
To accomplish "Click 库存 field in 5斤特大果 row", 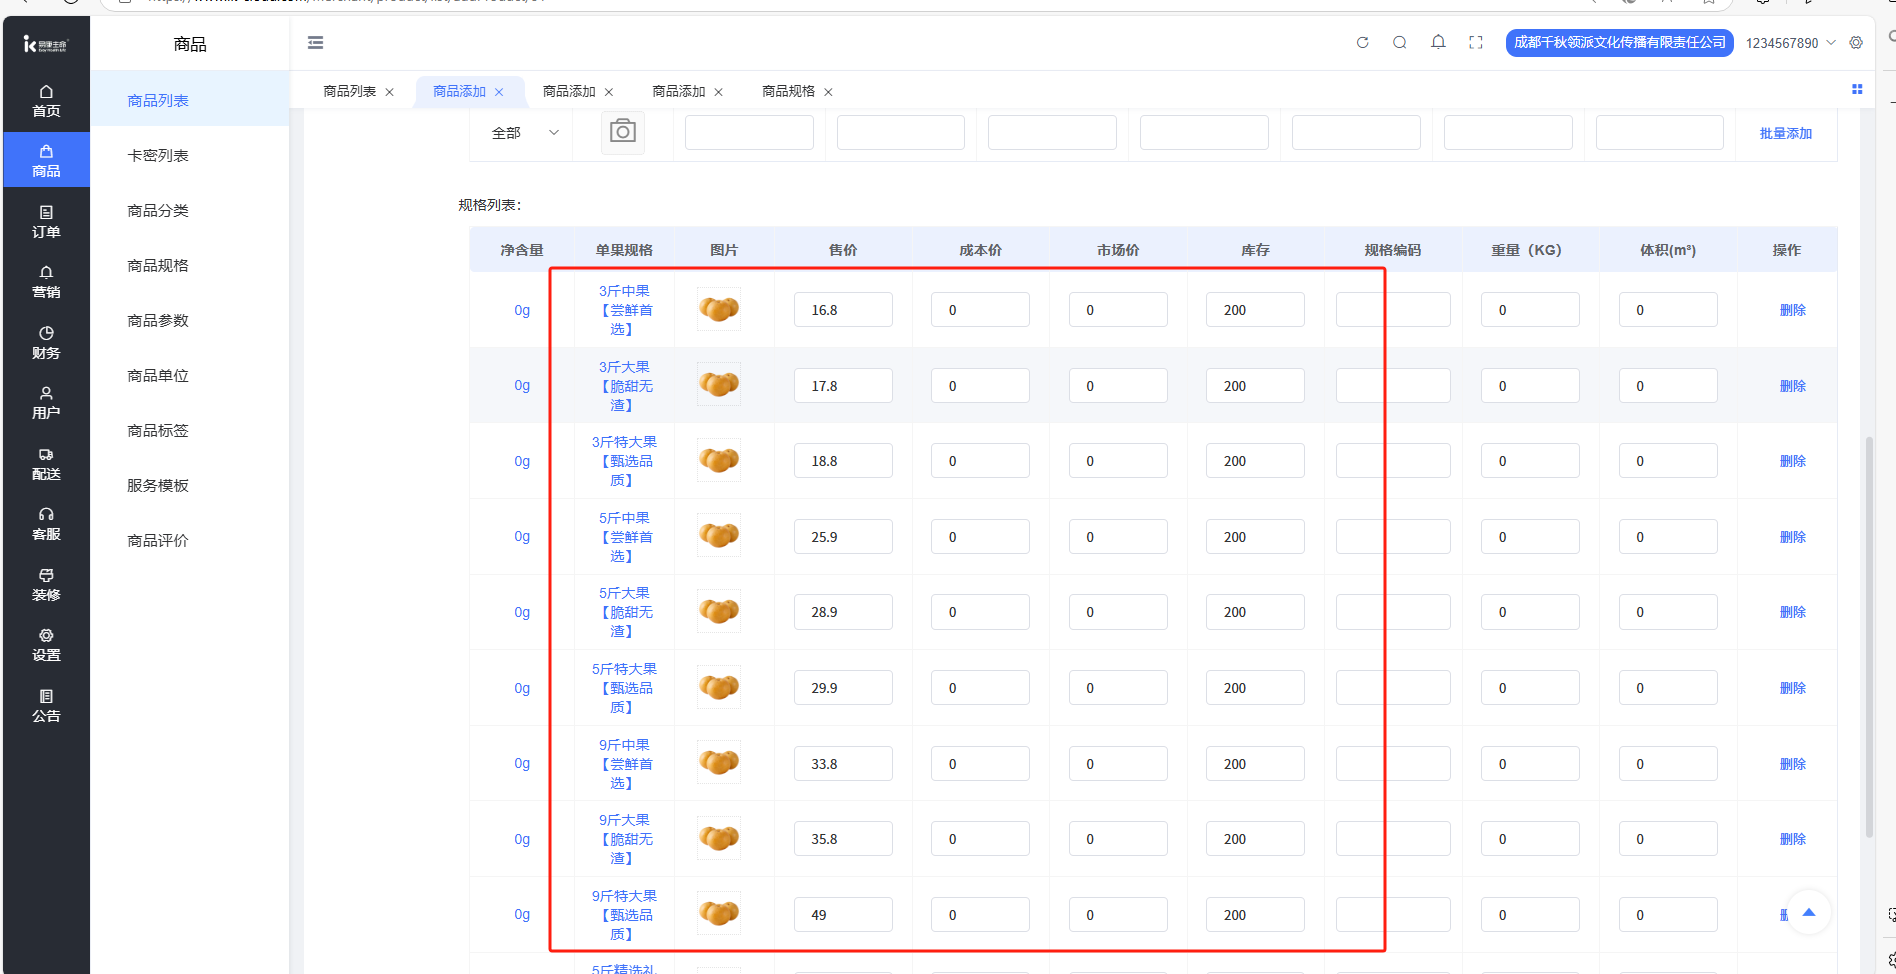I will [1255, 688].
